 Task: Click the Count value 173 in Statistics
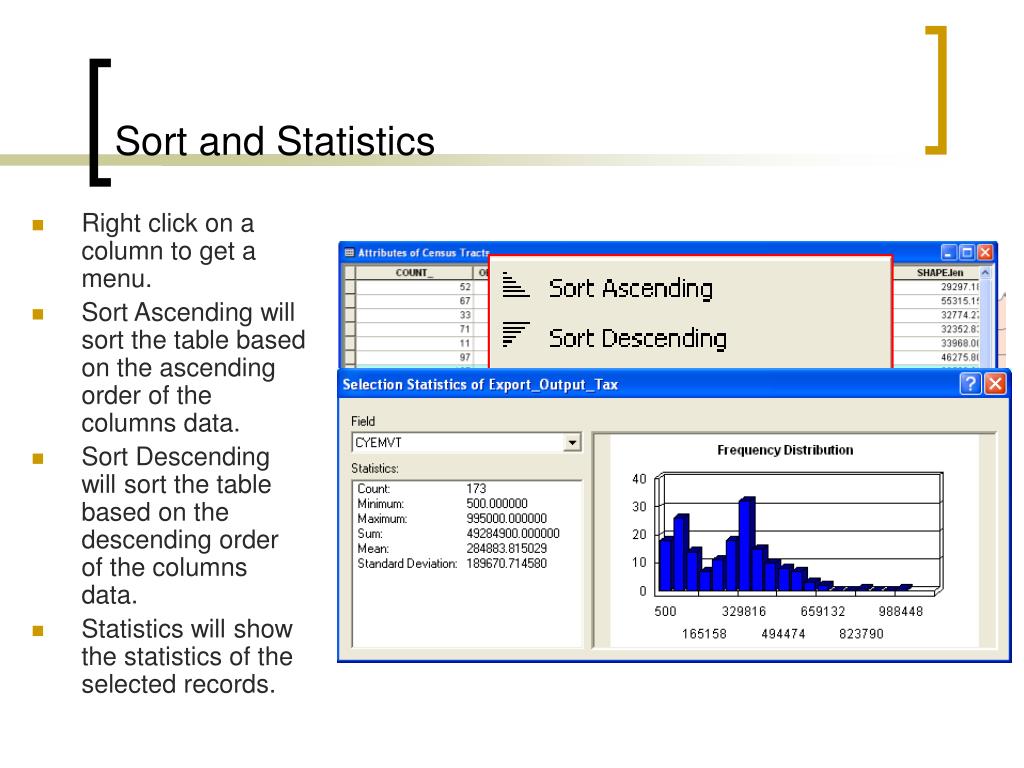point(476,488)
